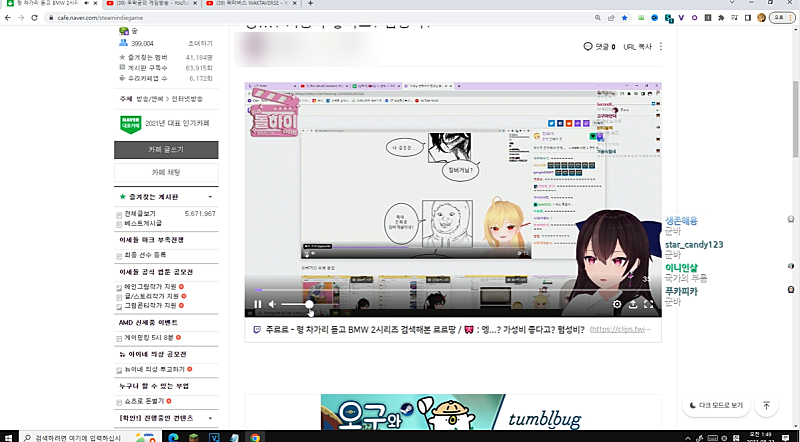Open the 베스트게시글 board
800x442 pixels.
(143, 223)
